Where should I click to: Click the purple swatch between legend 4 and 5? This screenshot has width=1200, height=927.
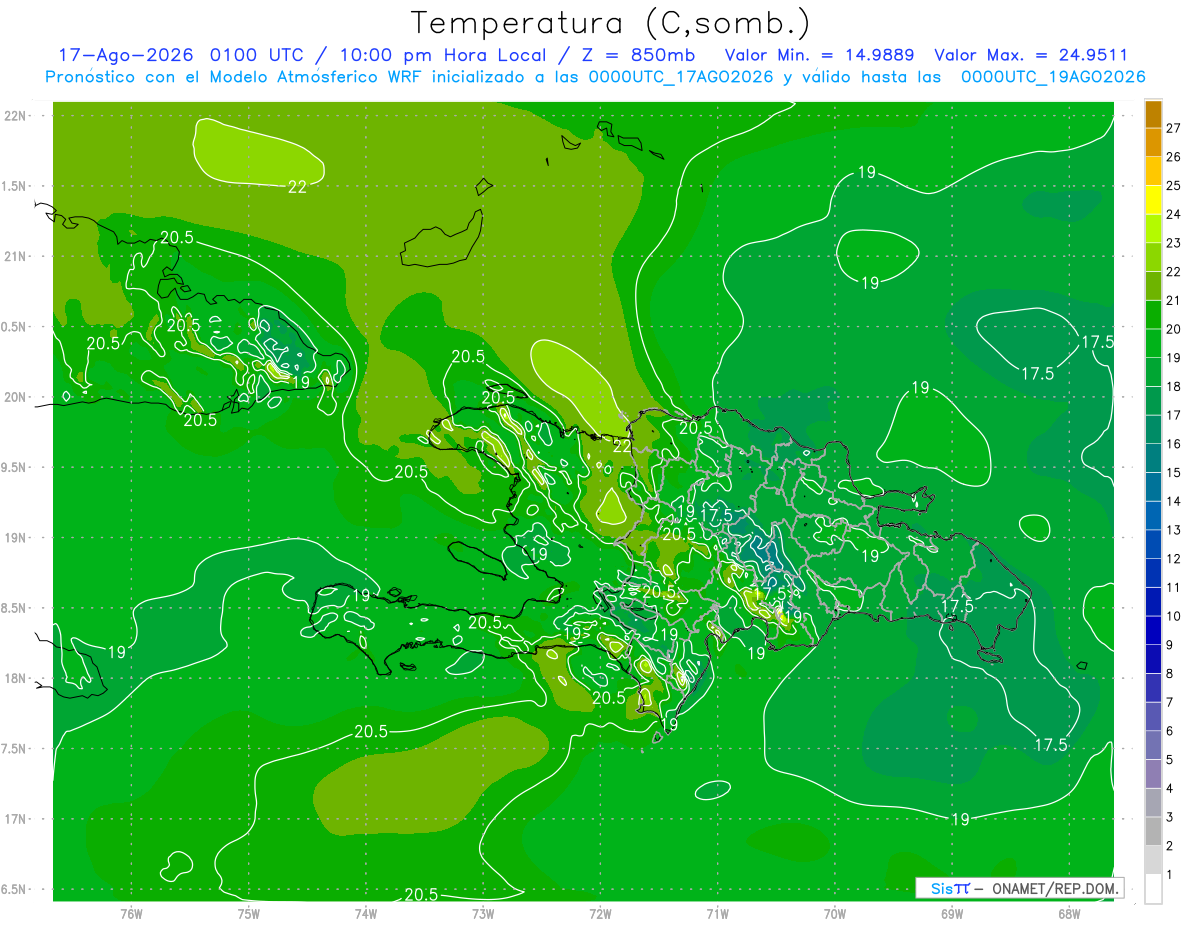click(1153, 774)
